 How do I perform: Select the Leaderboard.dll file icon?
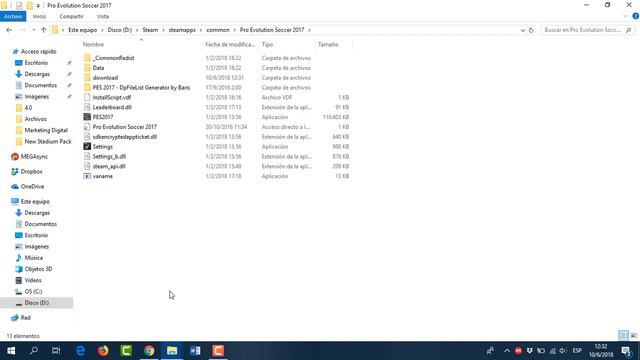tap(87, 107)
